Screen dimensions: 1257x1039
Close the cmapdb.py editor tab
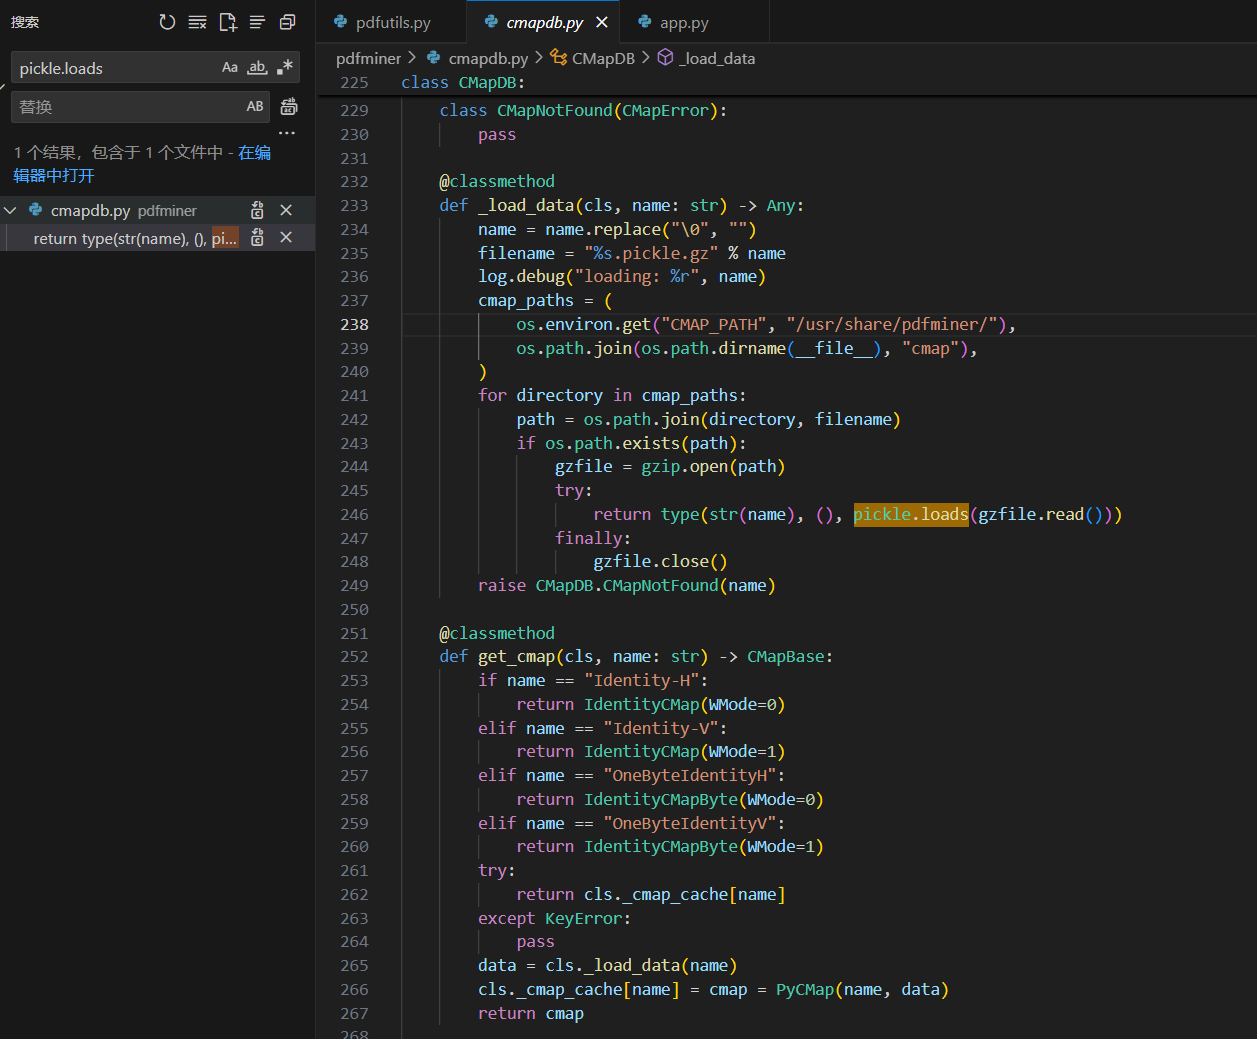[602, 22]
